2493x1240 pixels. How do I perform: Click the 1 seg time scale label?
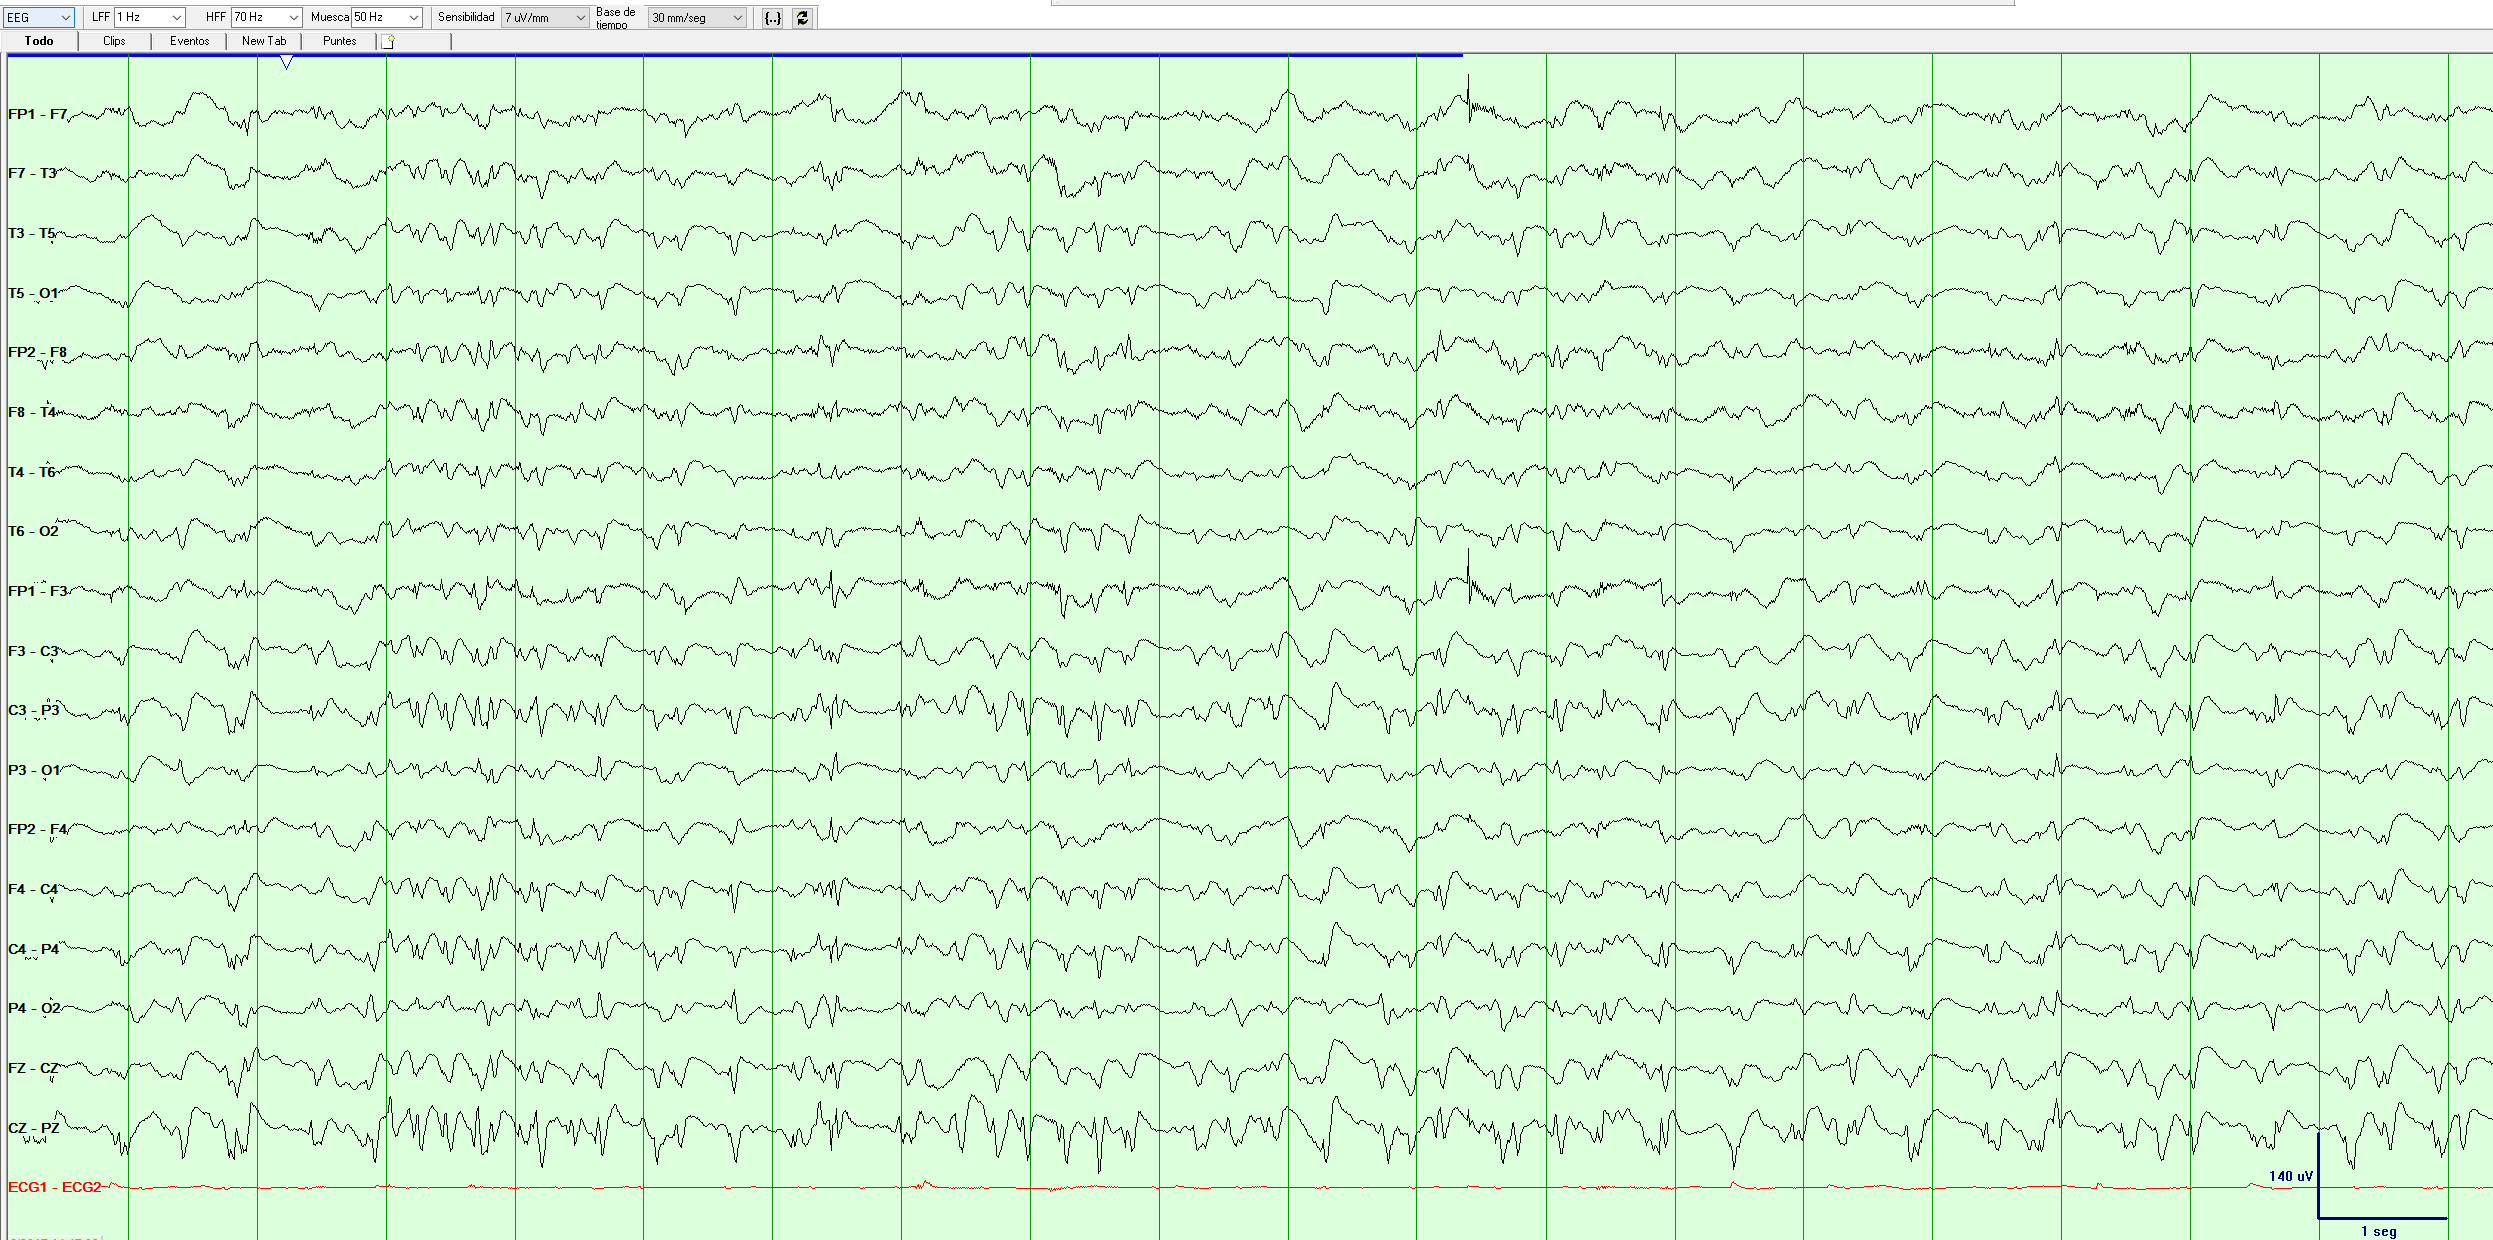[2378, 1231]
